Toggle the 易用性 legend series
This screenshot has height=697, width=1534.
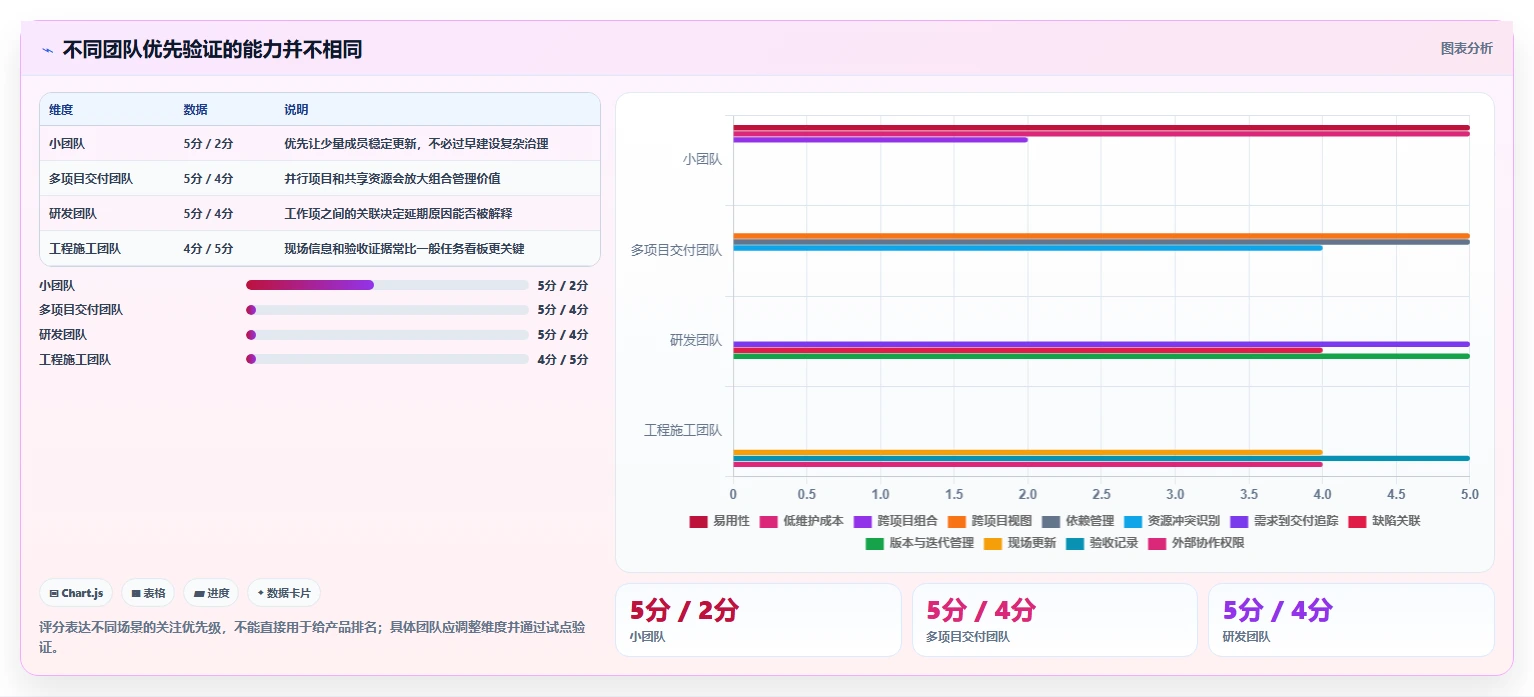tap(719, 521)
